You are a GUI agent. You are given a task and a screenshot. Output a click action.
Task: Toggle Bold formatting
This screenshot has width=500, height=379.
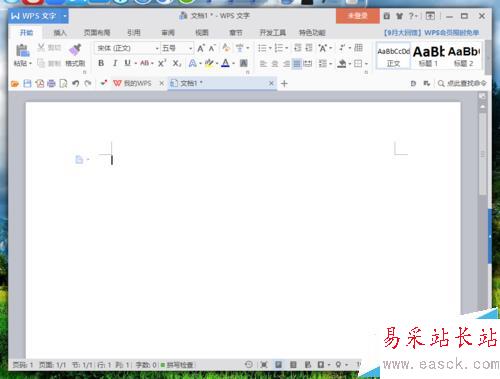click(x=101, y=63)
